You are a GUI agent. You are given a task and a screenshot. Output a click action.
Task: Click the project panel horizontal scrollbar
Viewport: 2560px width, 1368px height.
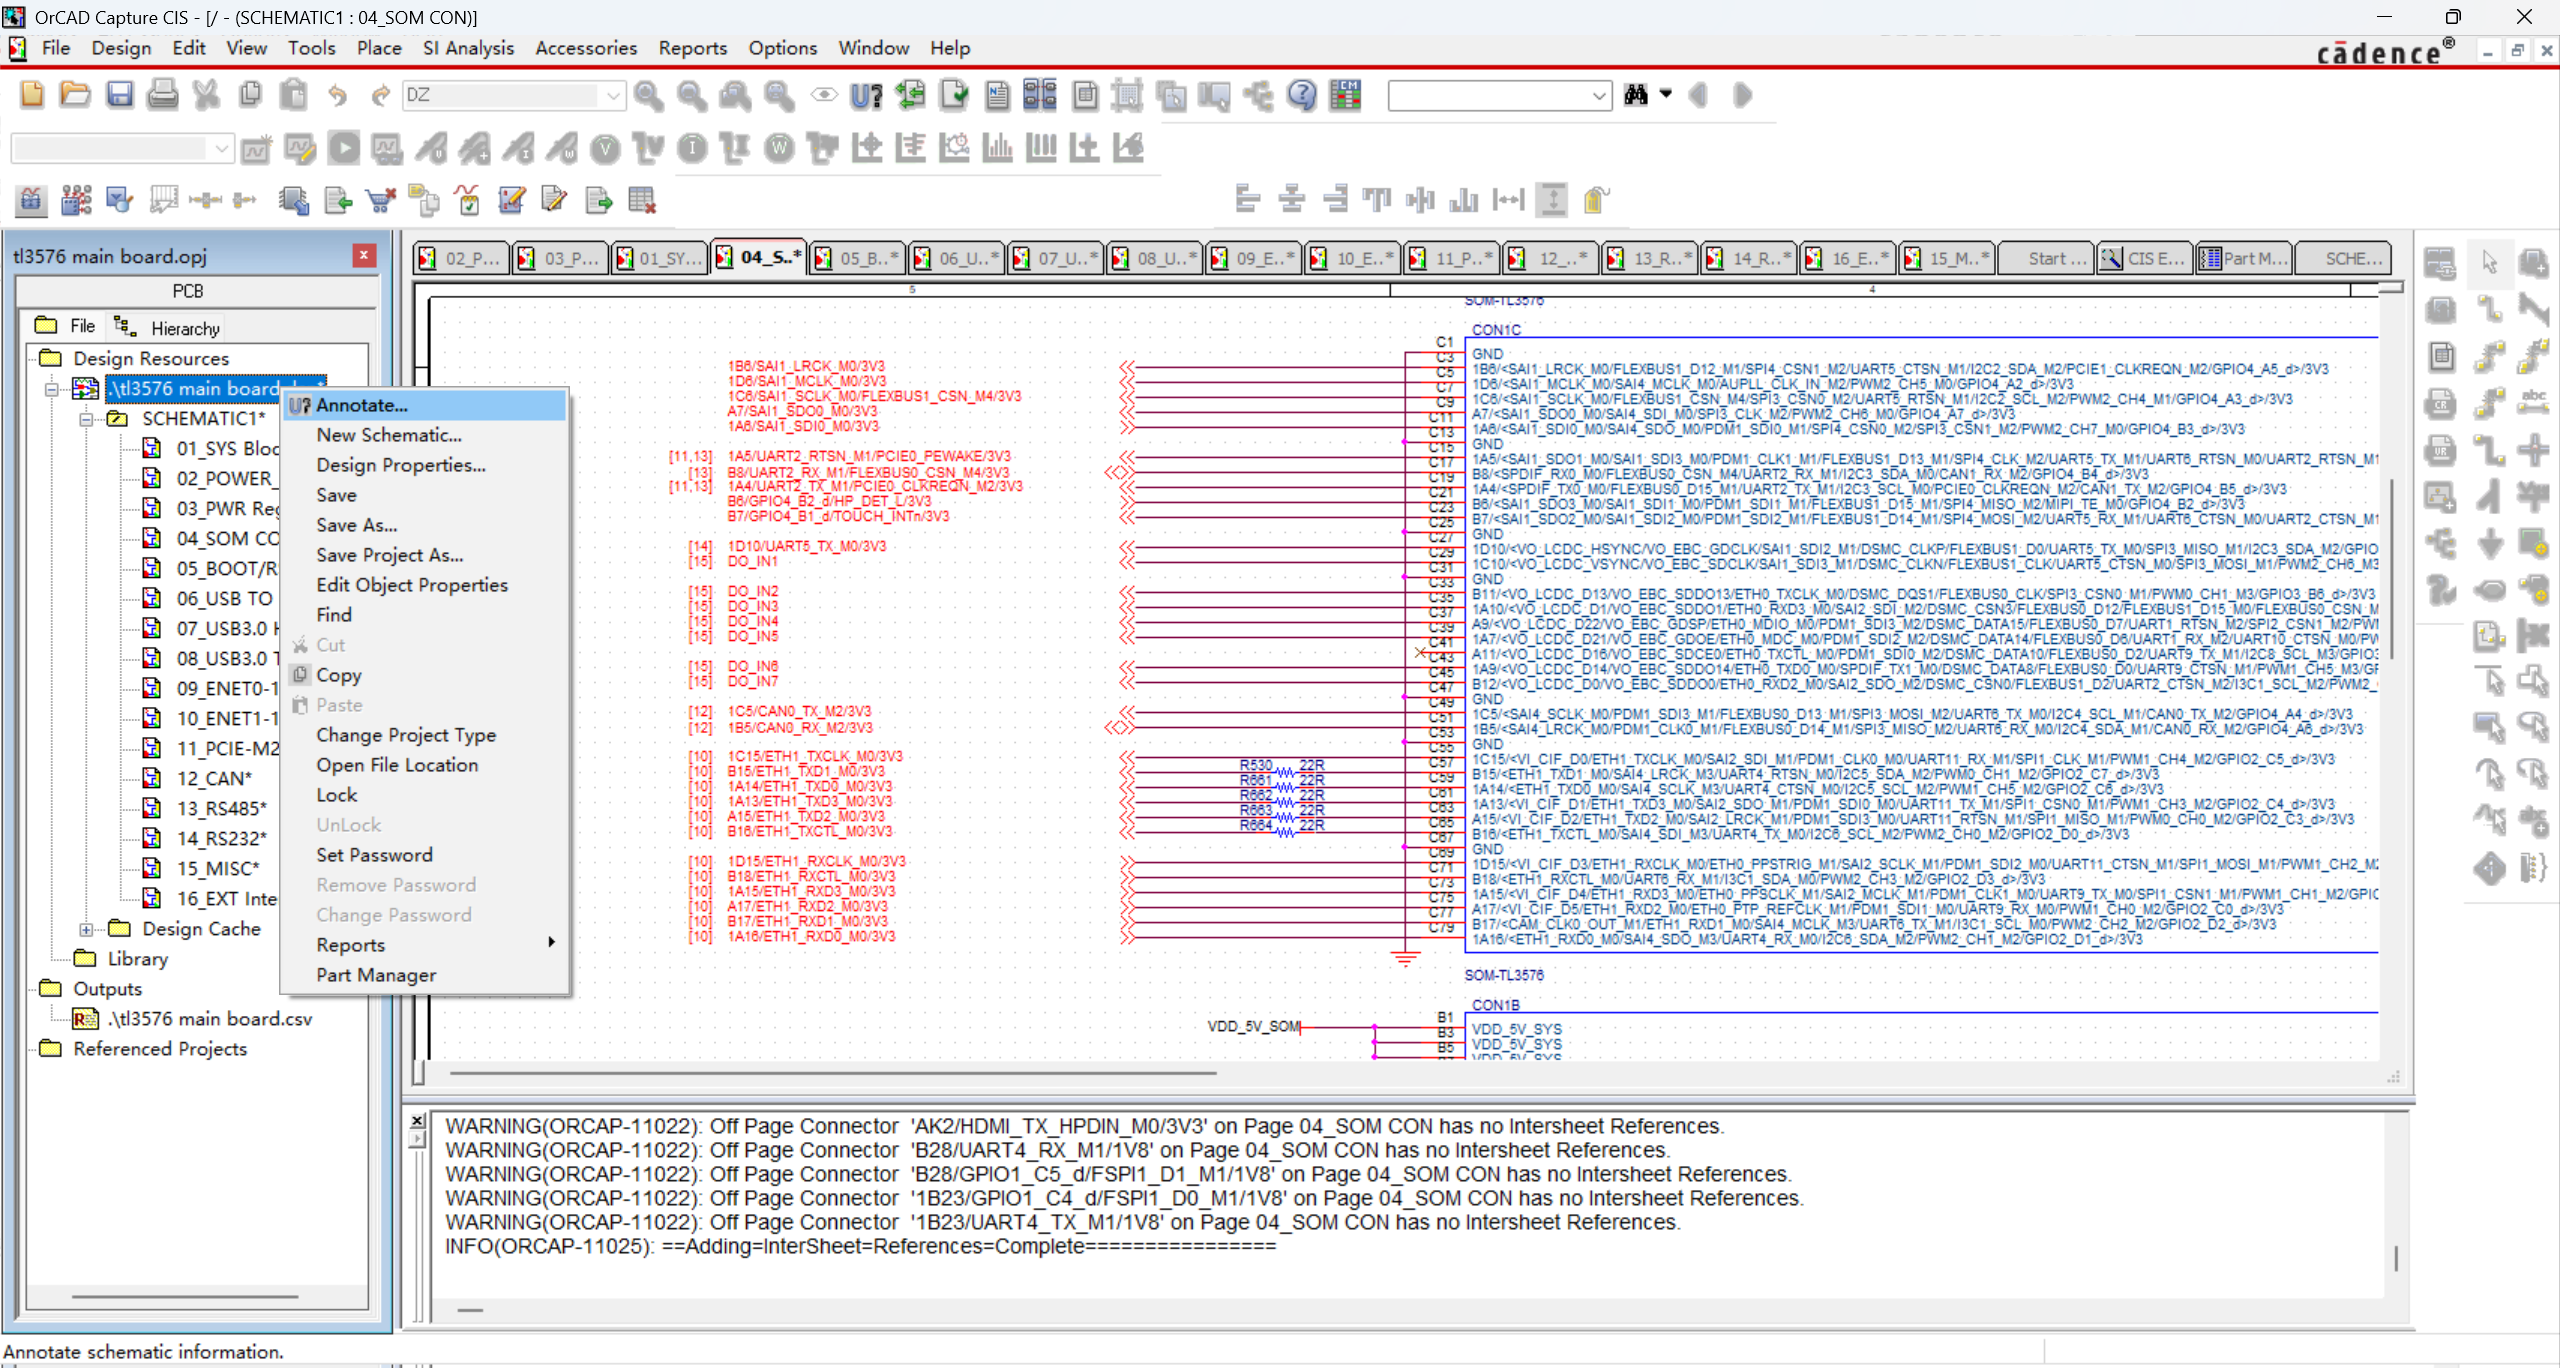coord(185,1297)
